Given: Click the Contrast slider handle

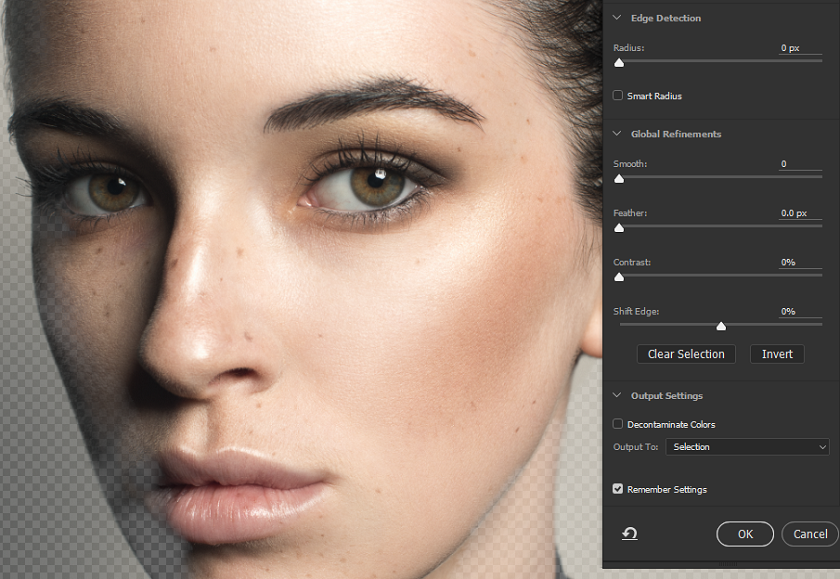Looking at the screenshot, I should coord(619,277).
